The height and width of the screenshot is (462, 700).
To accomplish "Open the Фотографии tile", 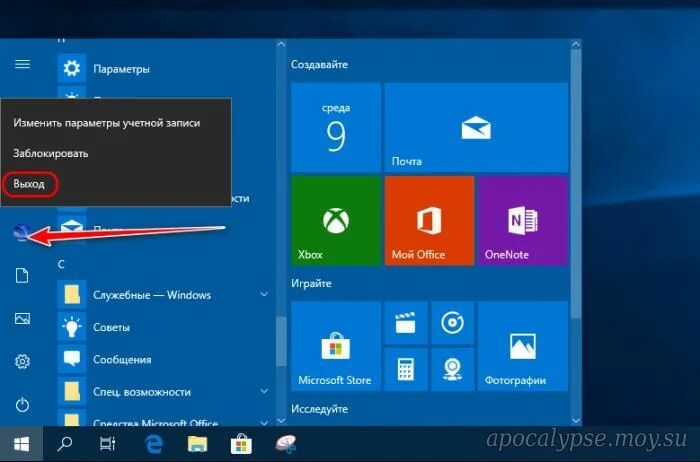I will [x=523, y=346].
